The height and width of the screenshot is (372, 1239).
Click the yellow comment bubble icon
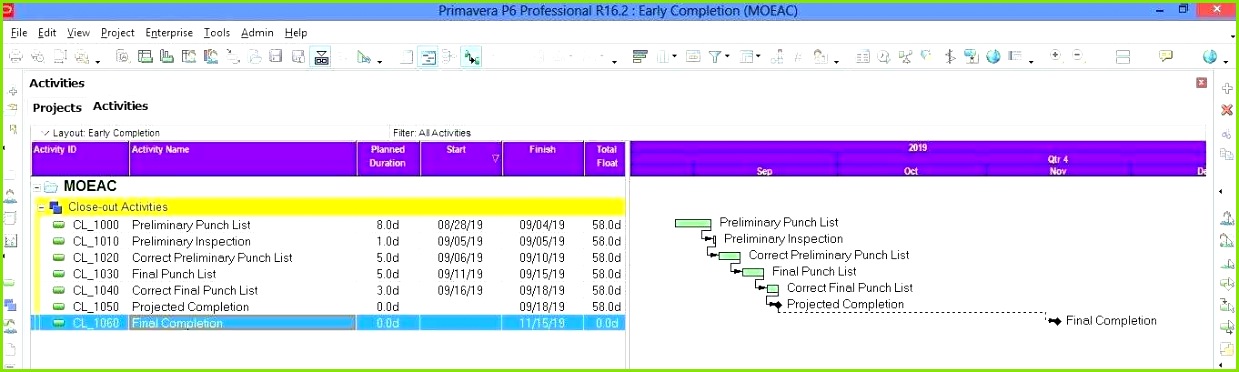tap(1166, 57)
